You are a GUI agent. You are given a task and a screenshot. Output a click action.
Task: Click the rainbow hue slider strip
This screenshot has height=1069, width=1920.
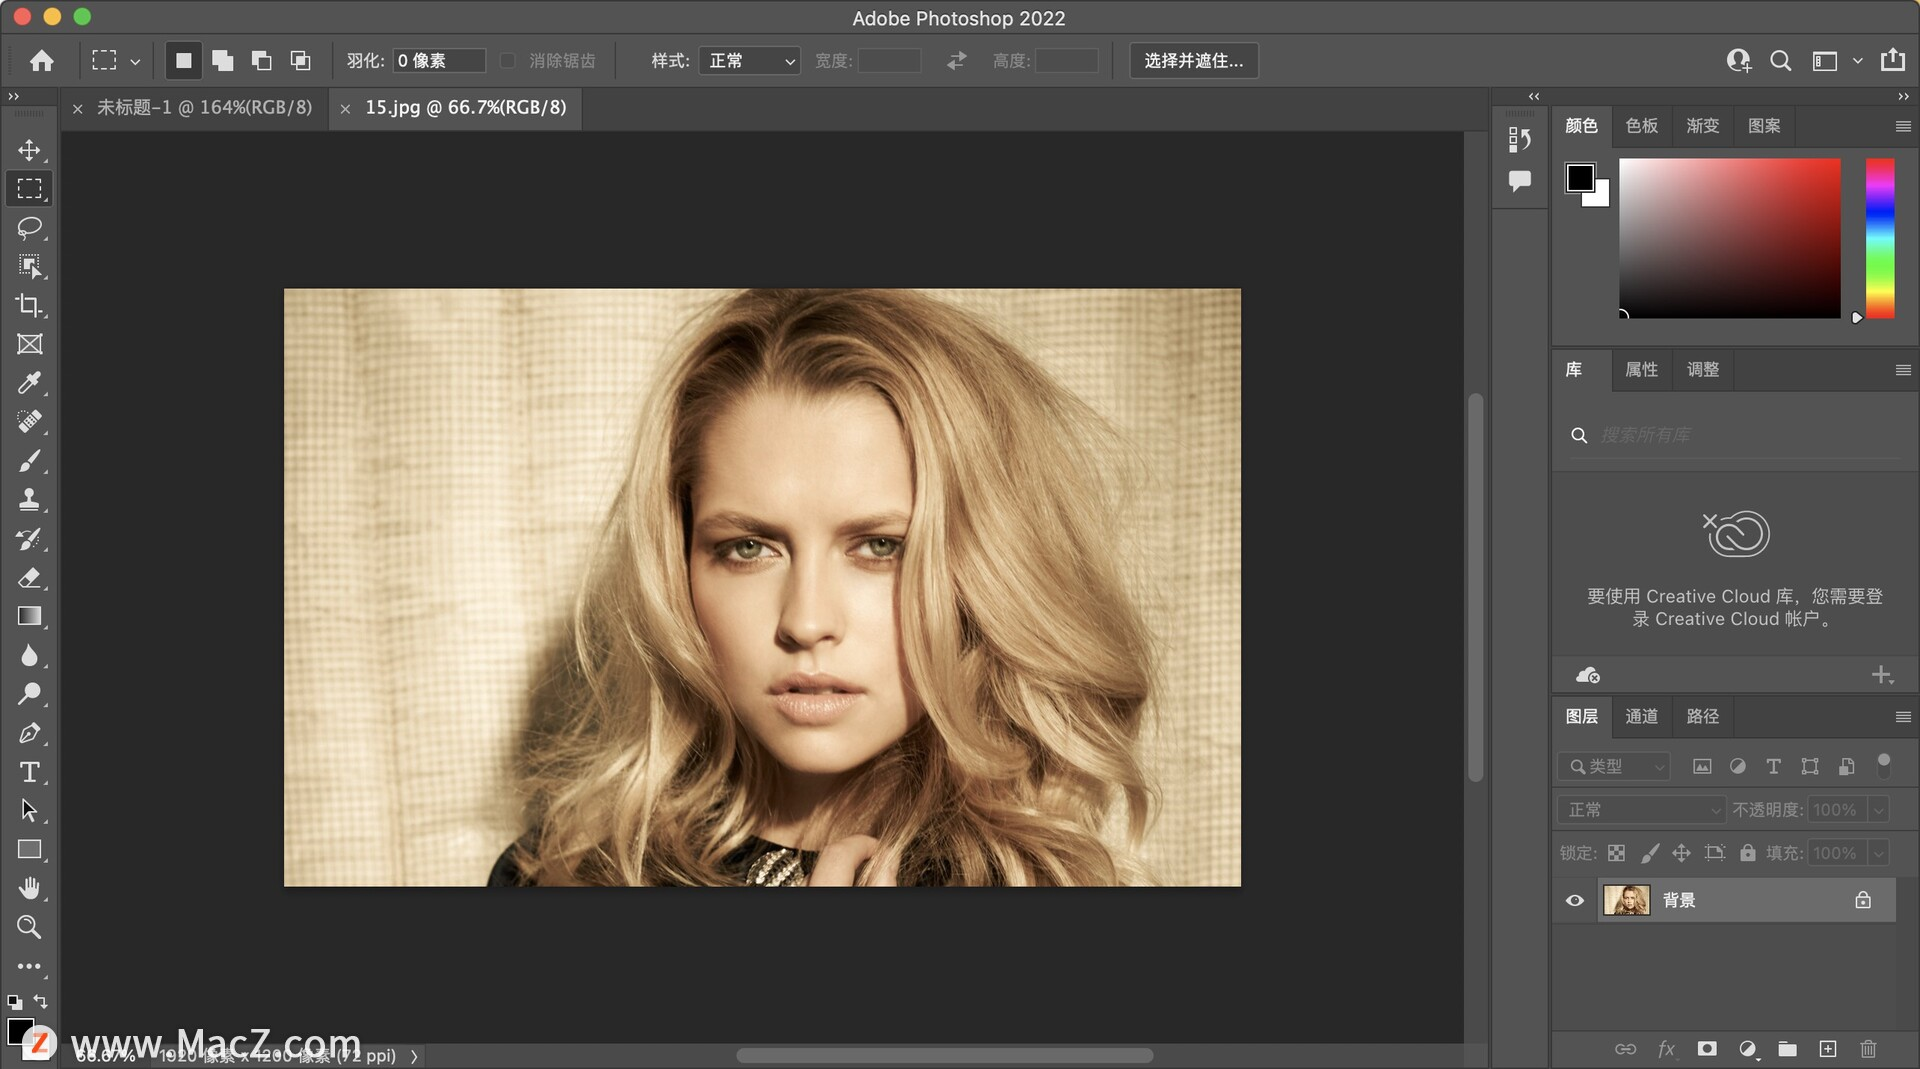click(x=1880, y=238)
